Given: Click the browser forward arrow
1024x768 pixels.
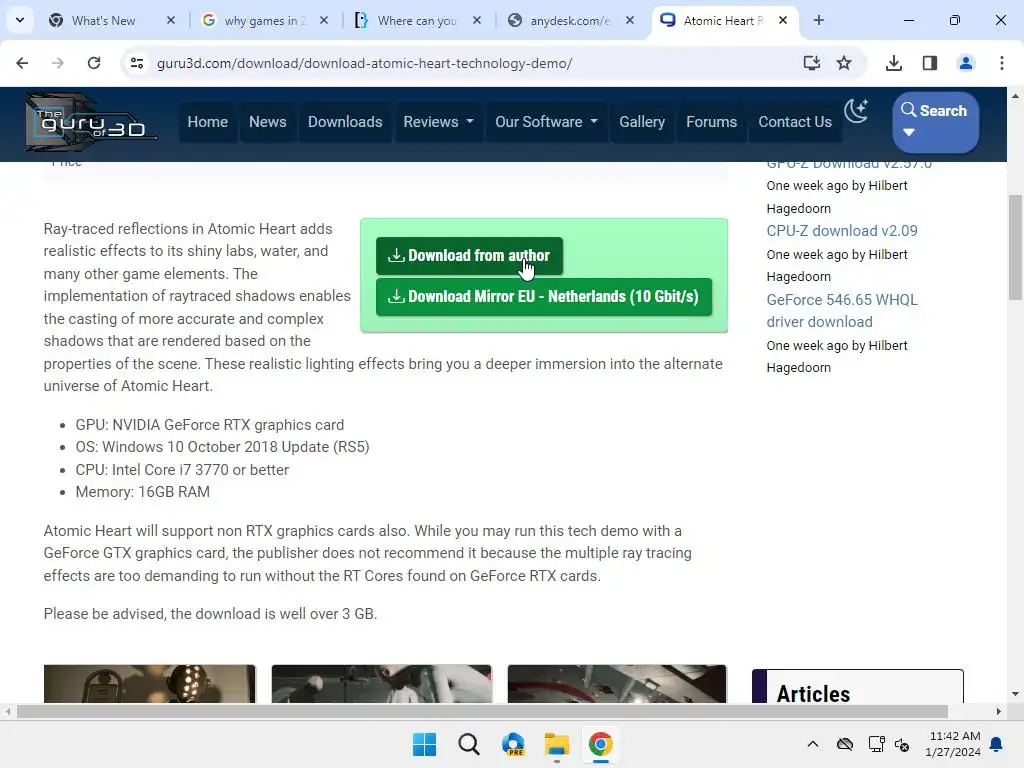Looking at the screenshot, I should click(x=57, y=63).
